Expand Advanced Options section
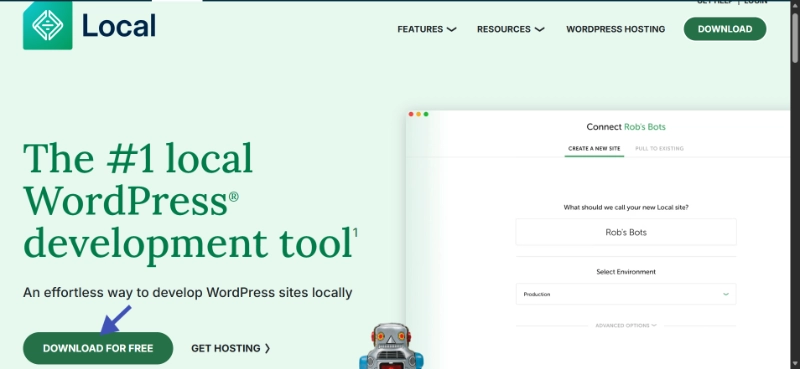 point(626,325)
